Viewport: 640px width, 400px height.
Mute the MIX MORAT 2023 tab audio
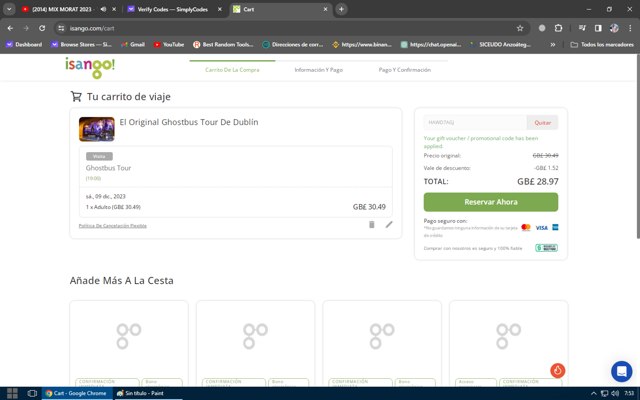pyautogui.click(x=103, y=9)
